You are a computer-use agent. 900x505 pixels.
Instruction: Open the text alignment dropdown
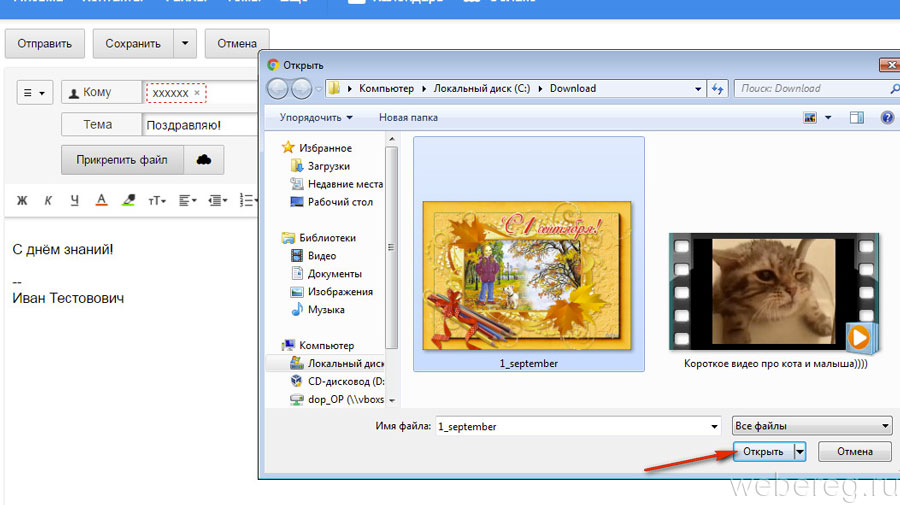pyautogui.click(x=188, y=200)
